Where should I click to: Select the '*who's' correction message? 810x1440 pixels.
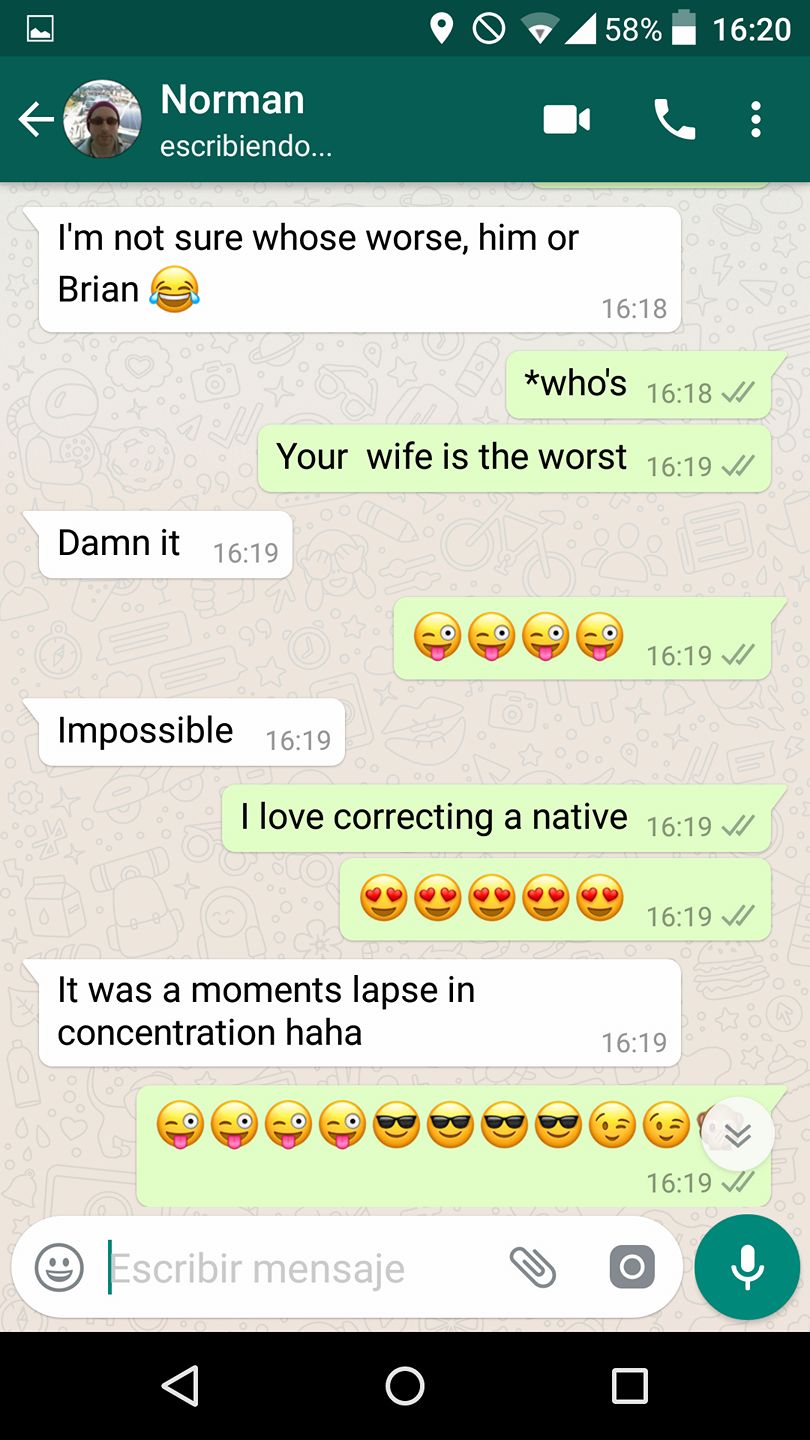click(639, 385)
